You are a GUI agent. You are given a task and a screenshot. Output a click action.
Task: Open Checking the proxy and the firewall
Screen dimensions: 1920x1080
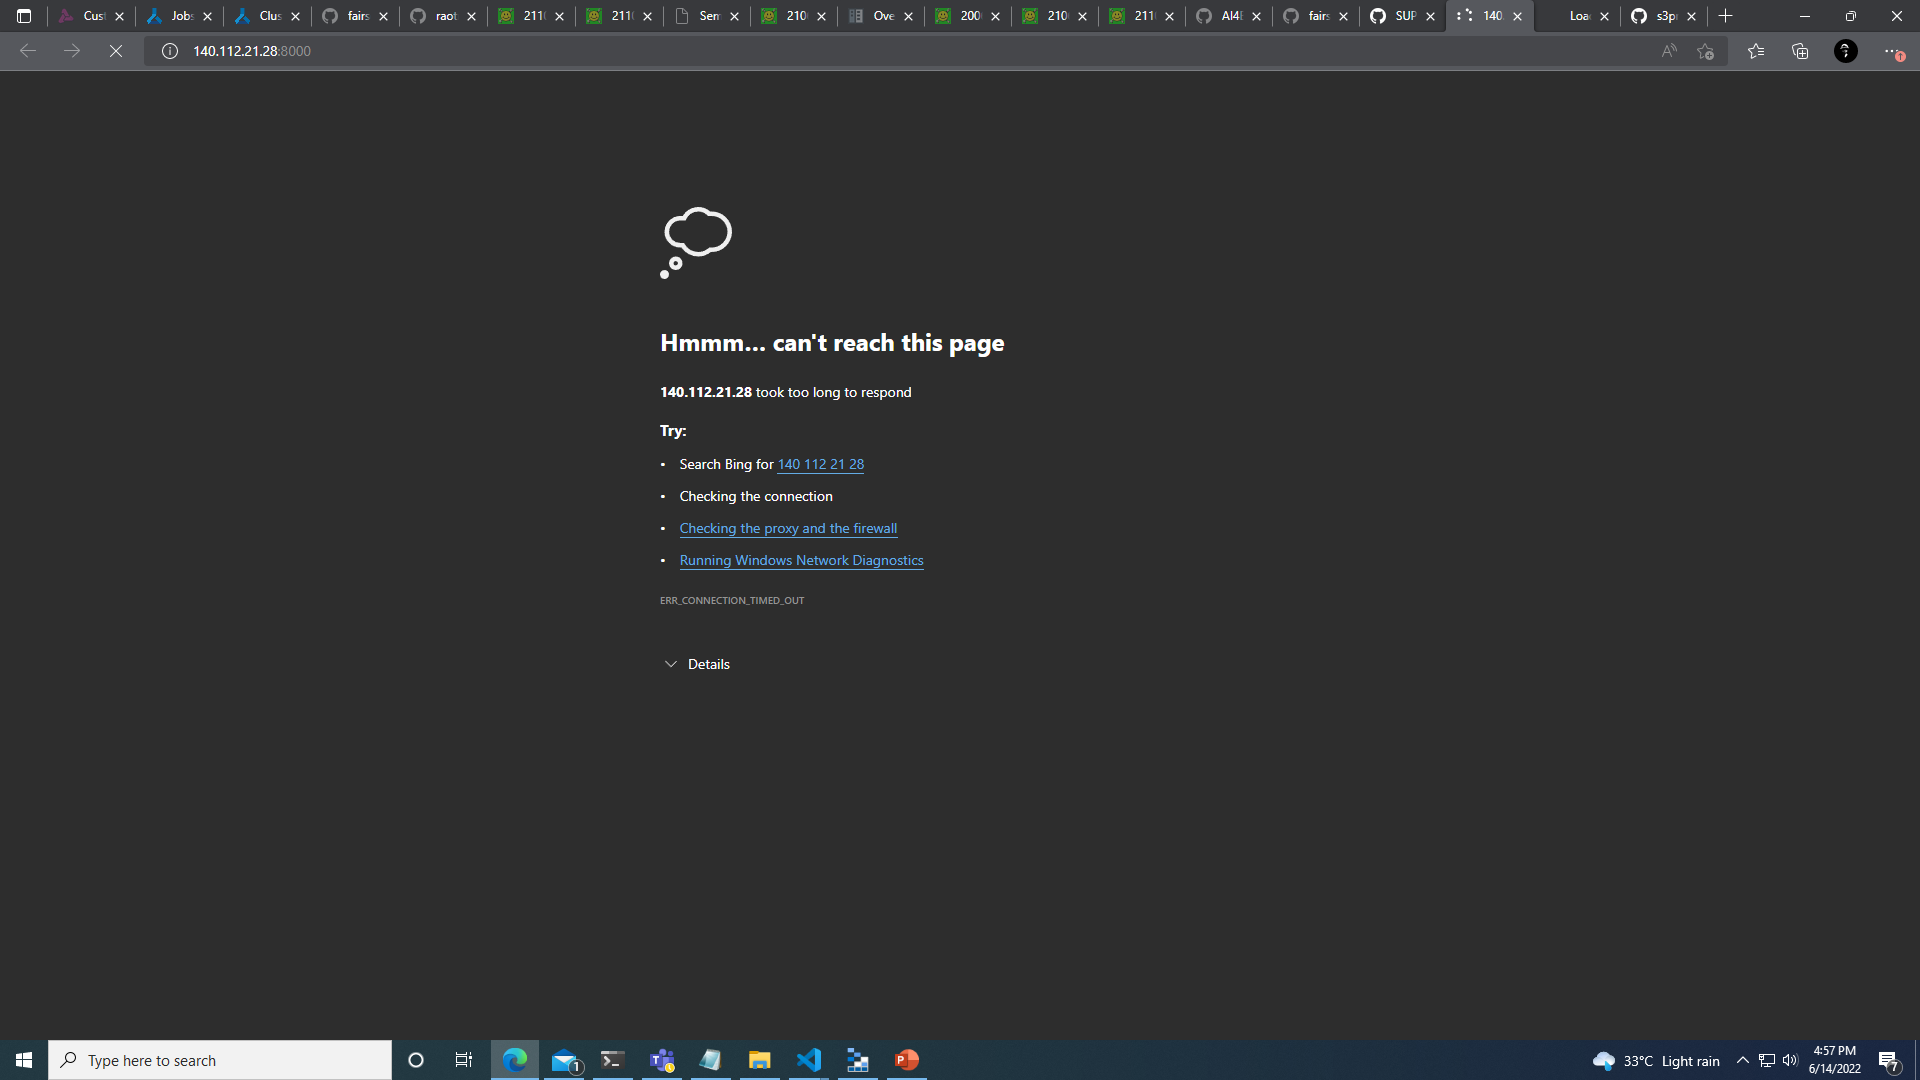(788, 528)
